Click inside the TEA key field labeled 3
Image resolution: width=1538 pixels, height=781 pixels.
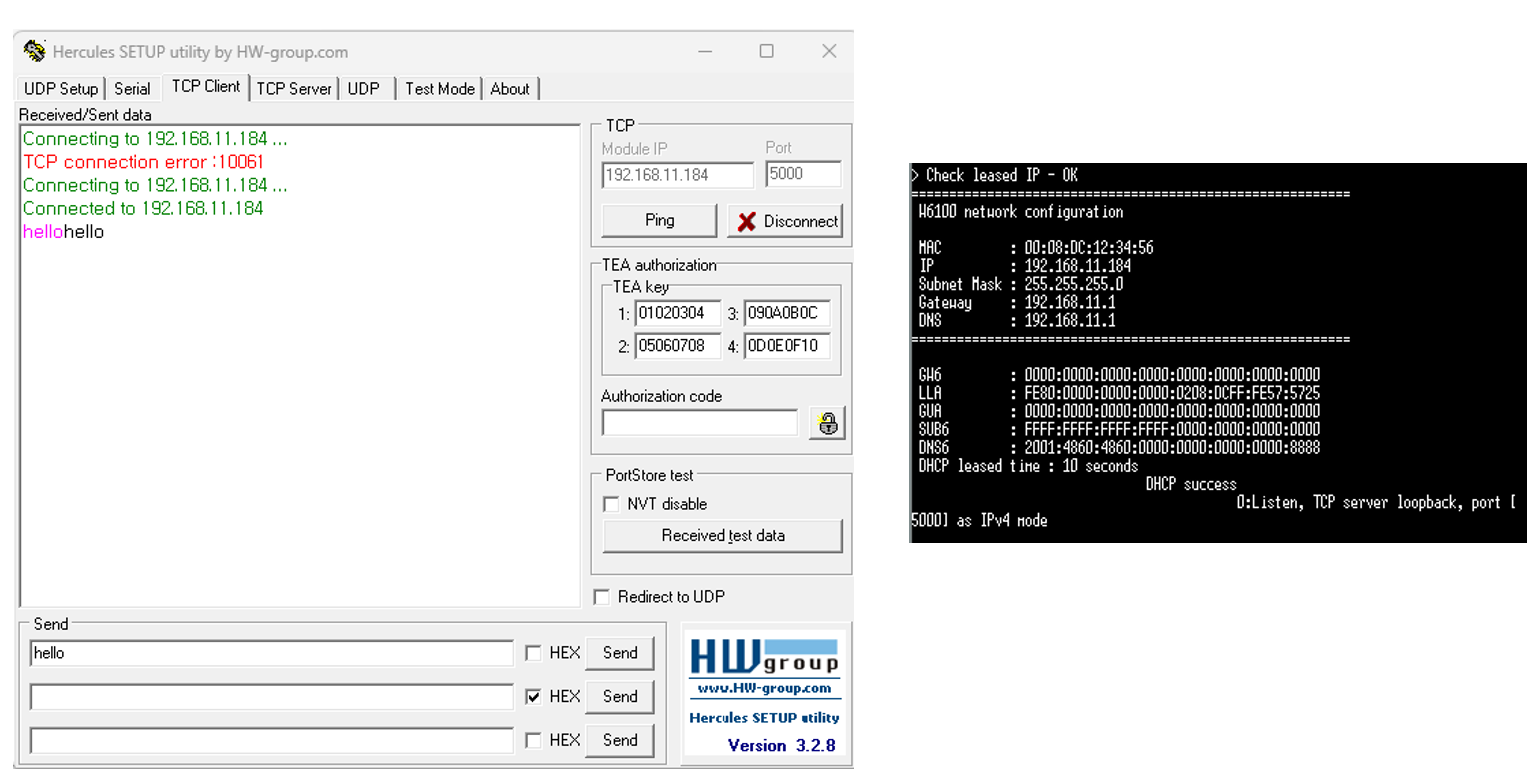click(787, 313)
